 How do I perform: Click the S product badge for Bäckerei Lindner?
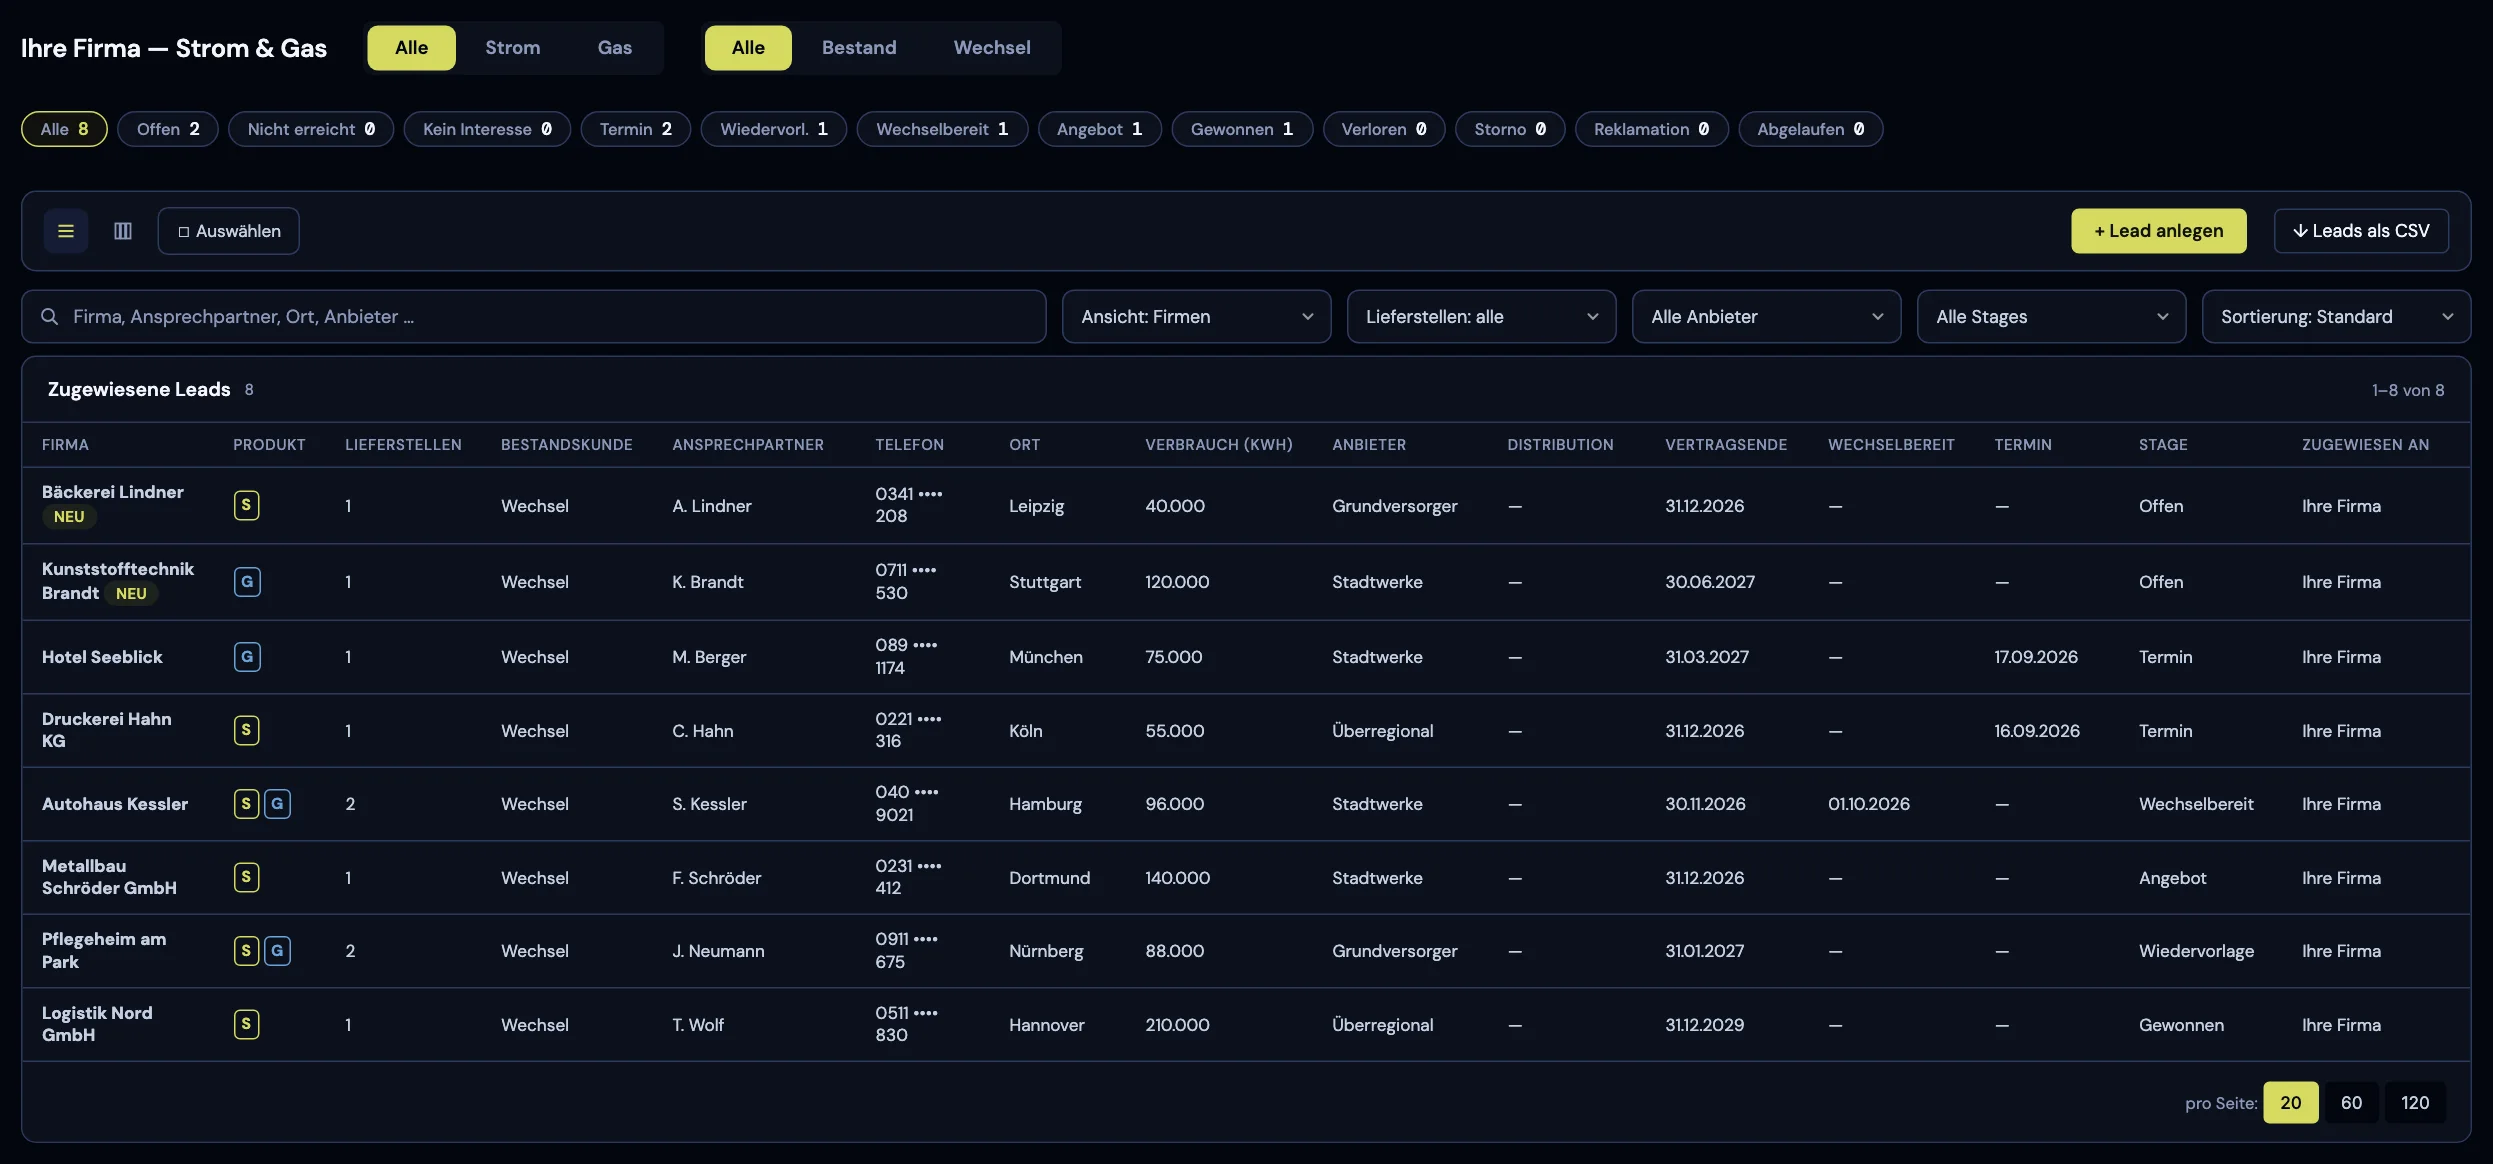[246, 505]
